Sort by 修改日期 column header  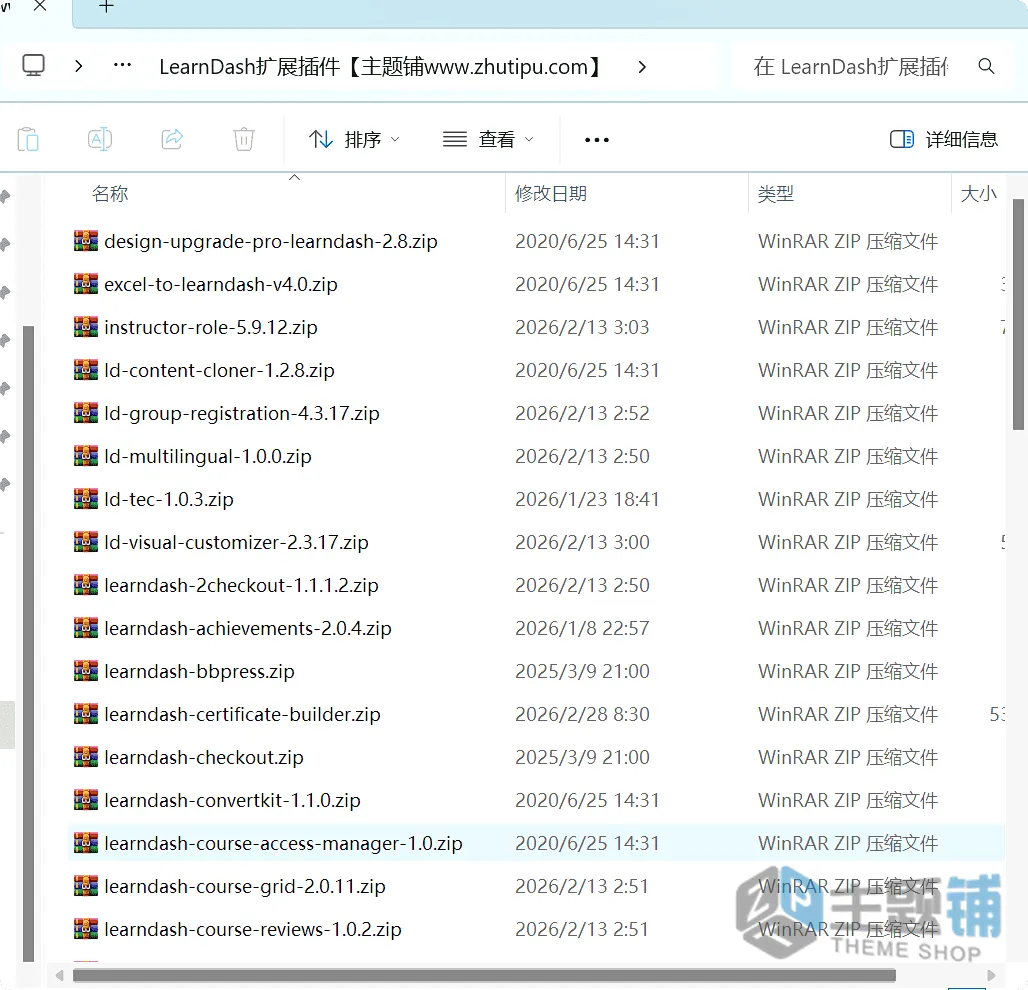tap(551, 193)
